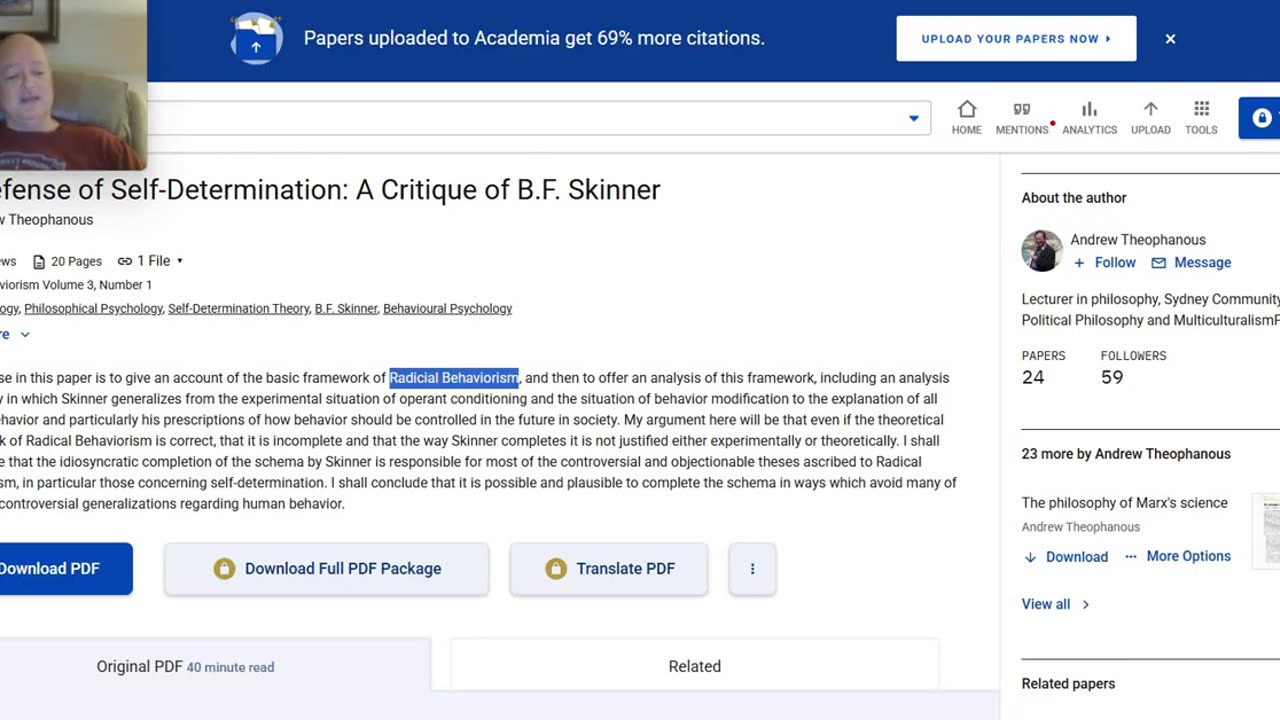The width and height of the screenshot is (1280, 720).
Task: Message the author Andrew Theophanous
Action: point(1191,263)
